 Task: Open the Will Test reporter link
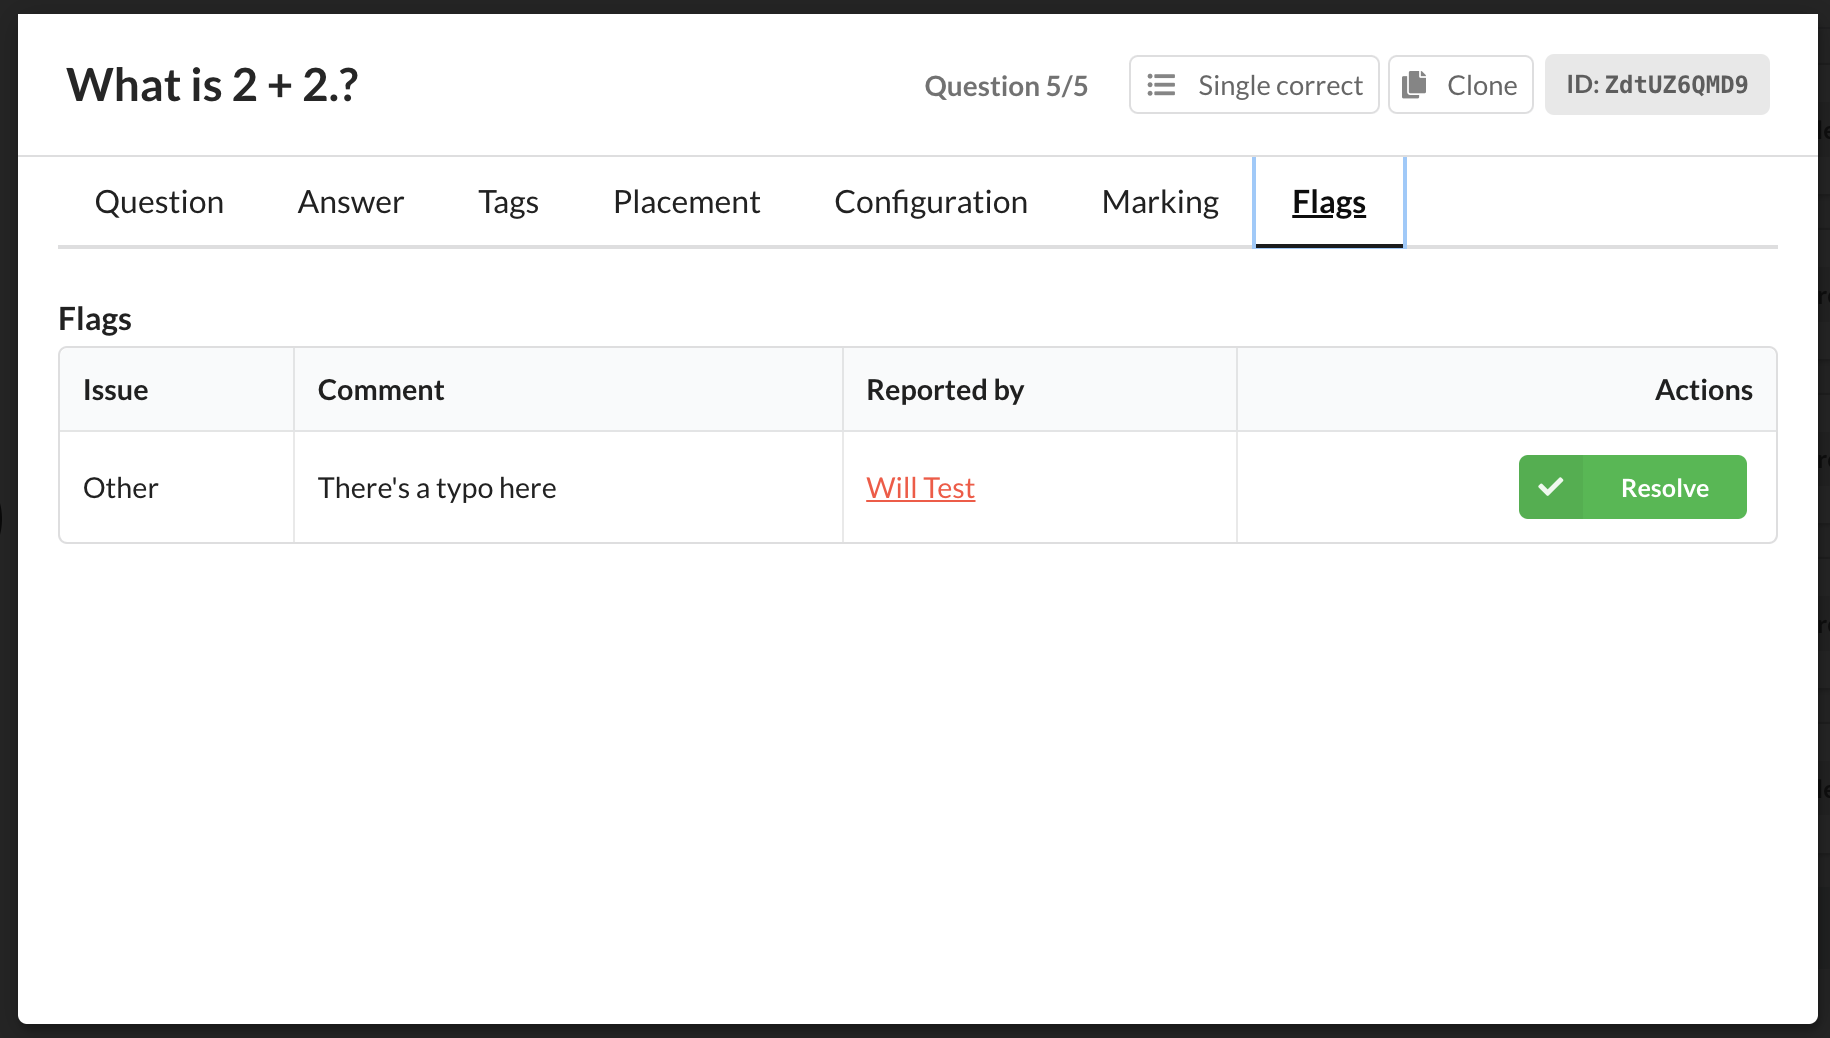coord(920,488)
